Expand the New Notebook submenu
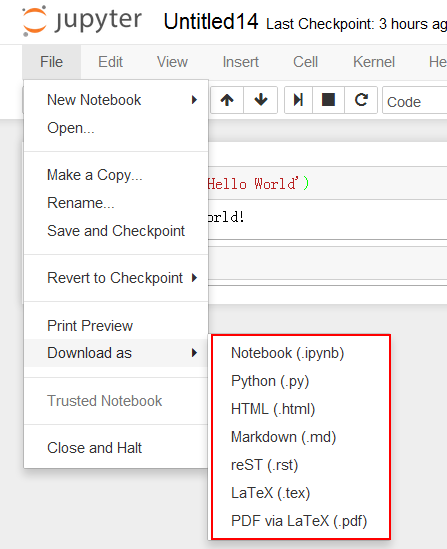This screenshot has width=447, height=549. click(116, 100)
